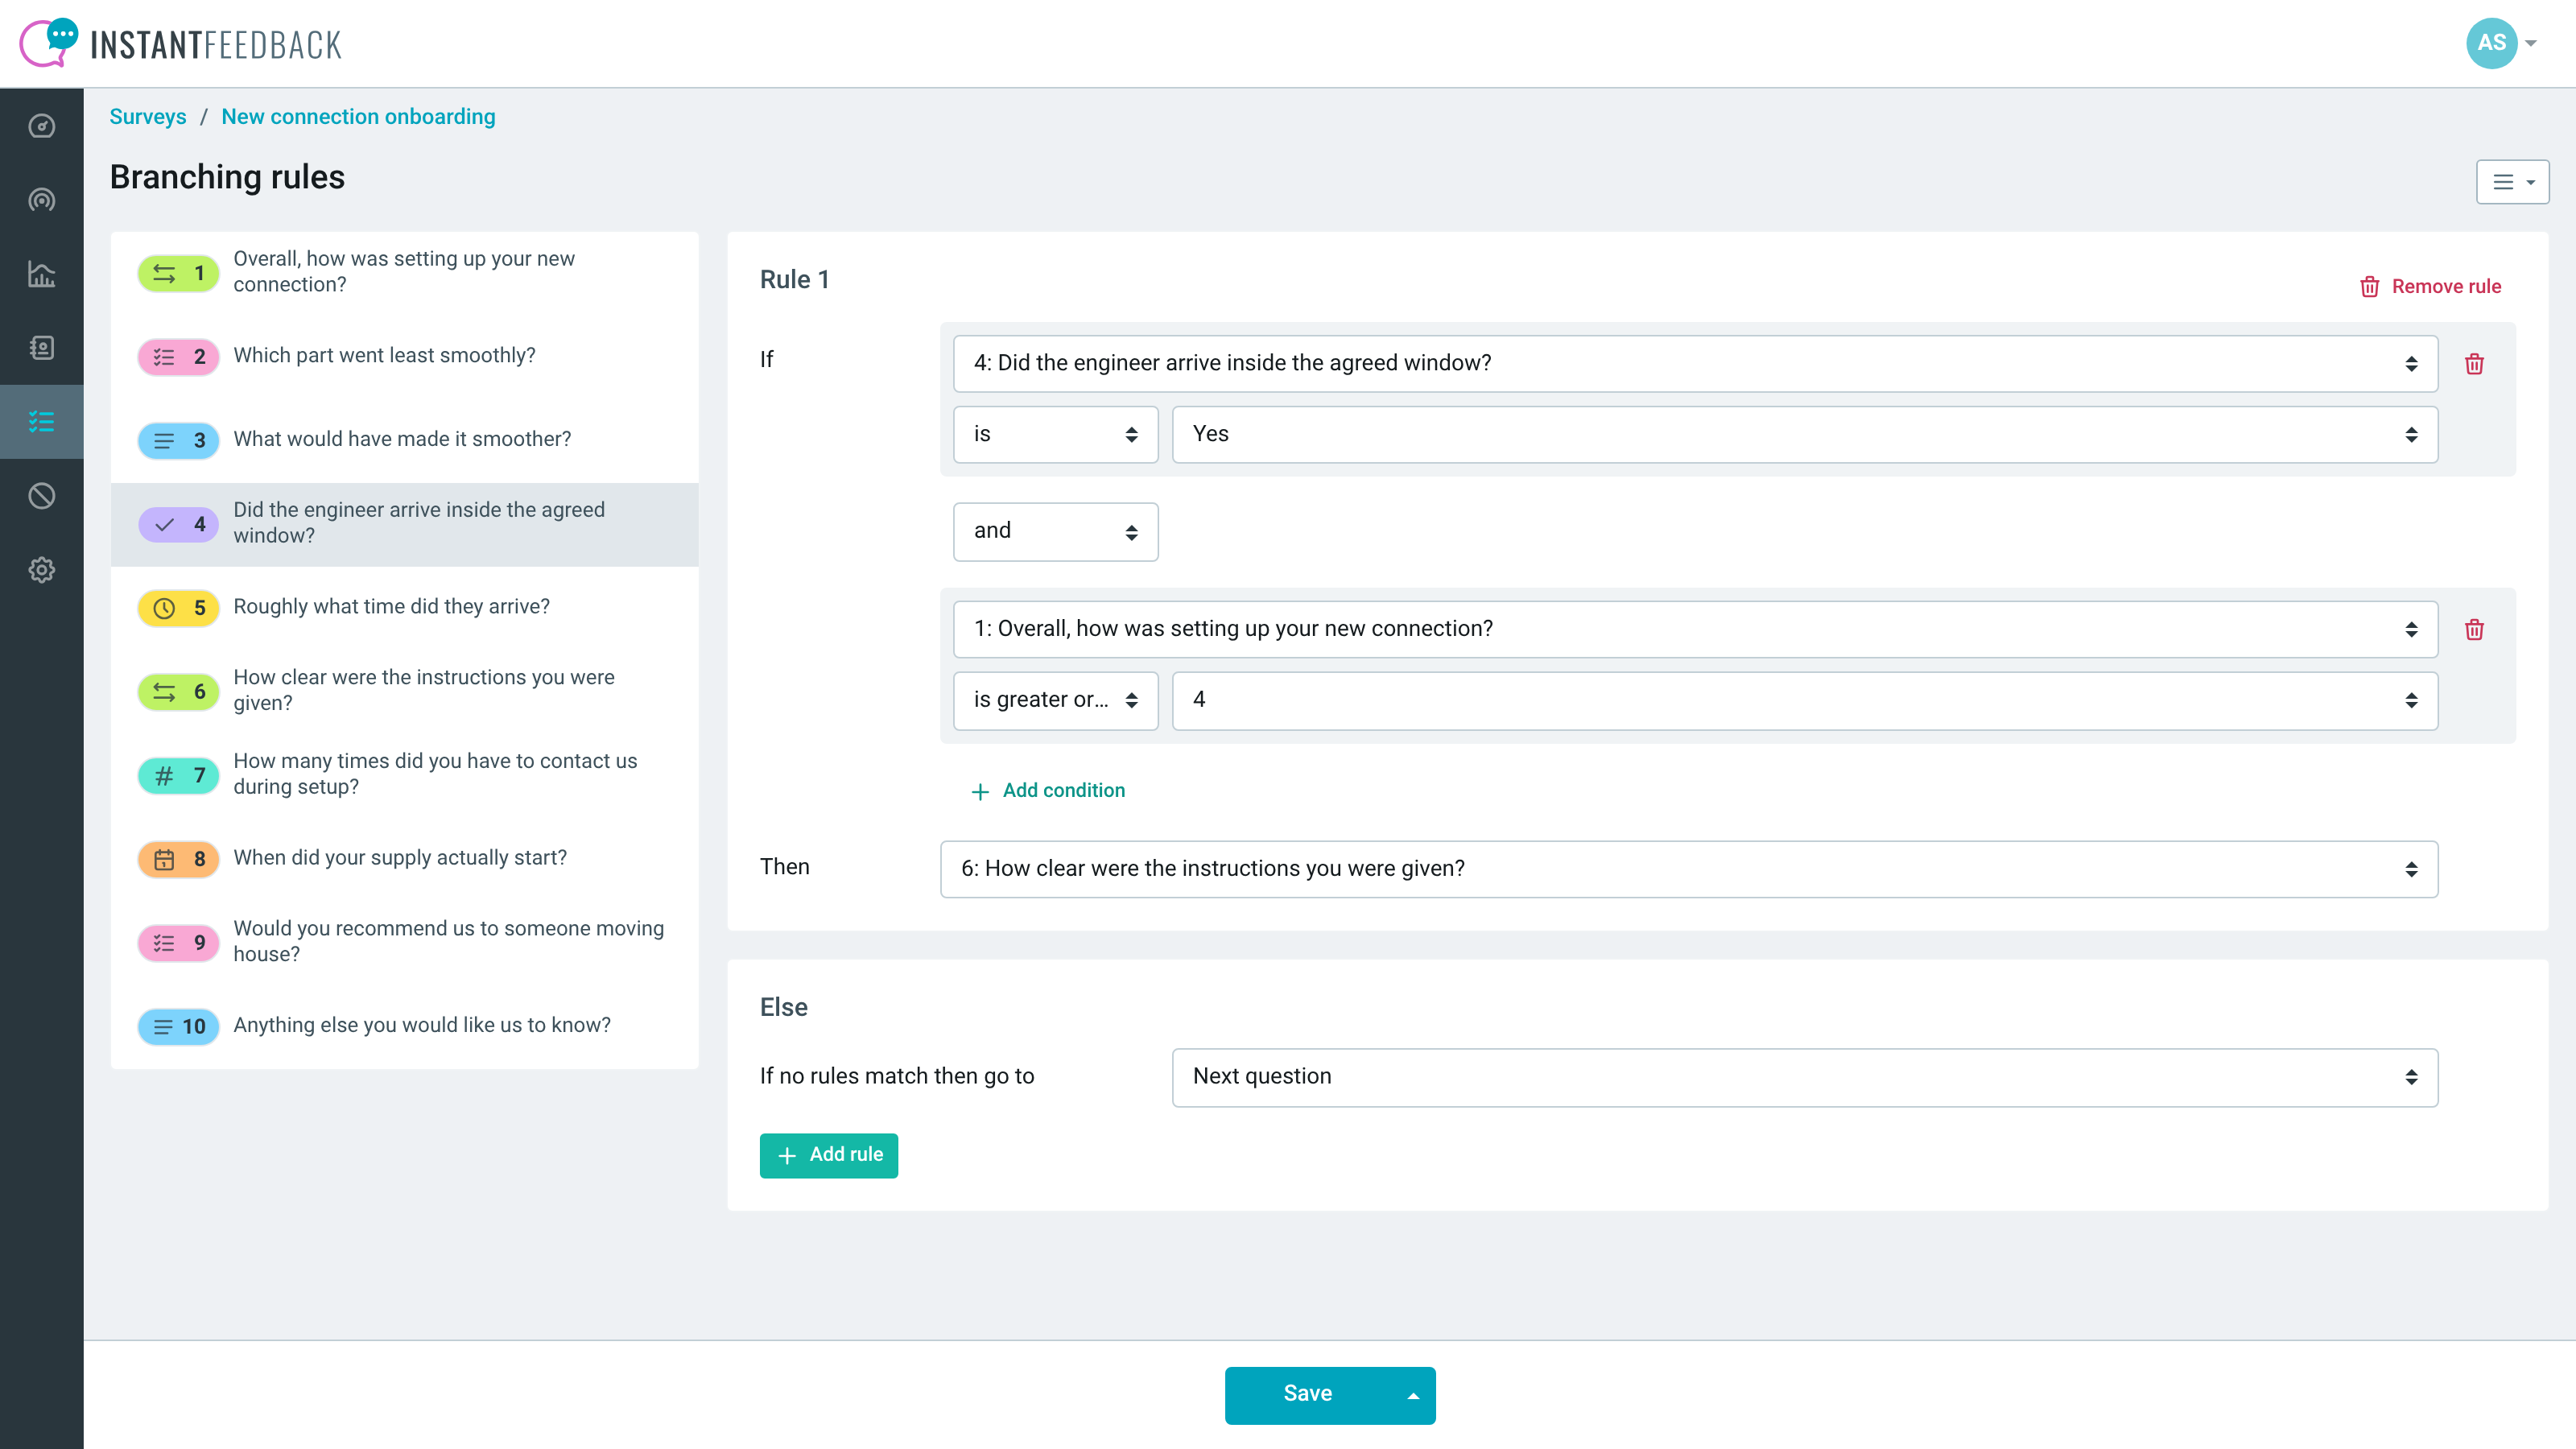Select question 'How clear were the instructions'
Viewport: 2576px width, 1449px height.
point(404,692)
